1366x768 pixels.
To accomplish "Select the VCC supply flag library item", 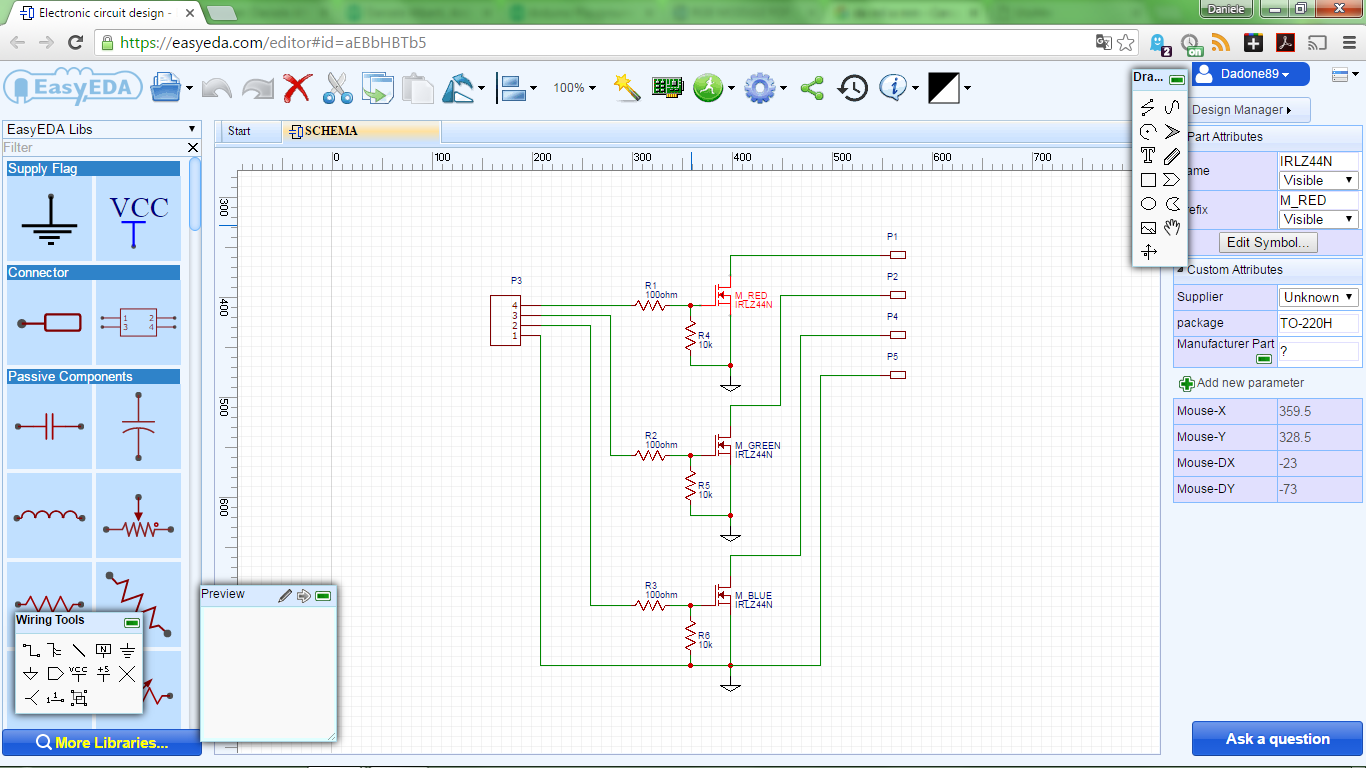I will [x=138, y=219].
